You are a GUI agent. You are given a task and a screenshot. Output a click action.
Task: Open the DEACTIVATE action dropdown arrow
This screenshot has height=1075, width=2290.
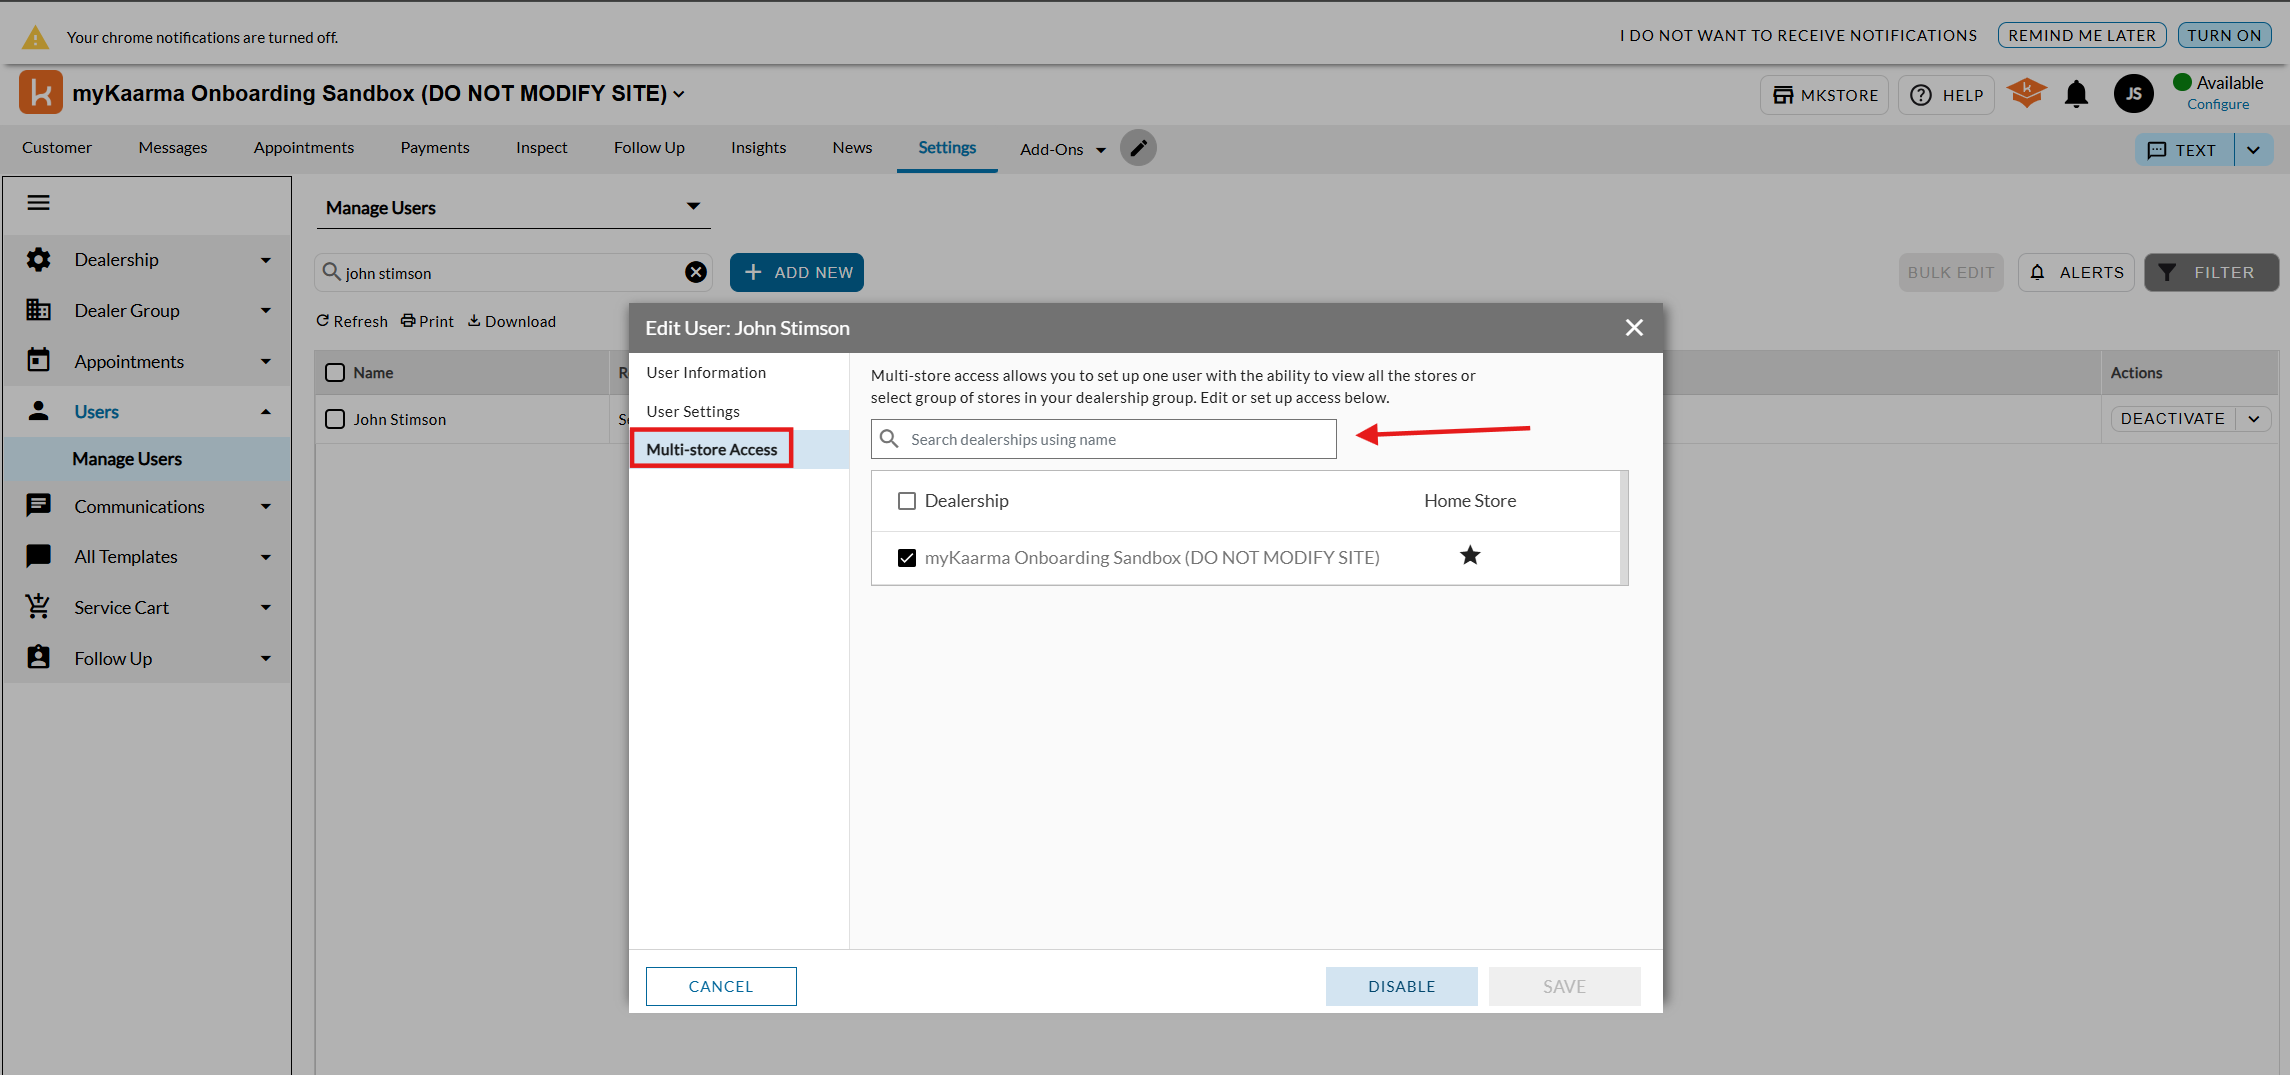(x=2254, y=419)
